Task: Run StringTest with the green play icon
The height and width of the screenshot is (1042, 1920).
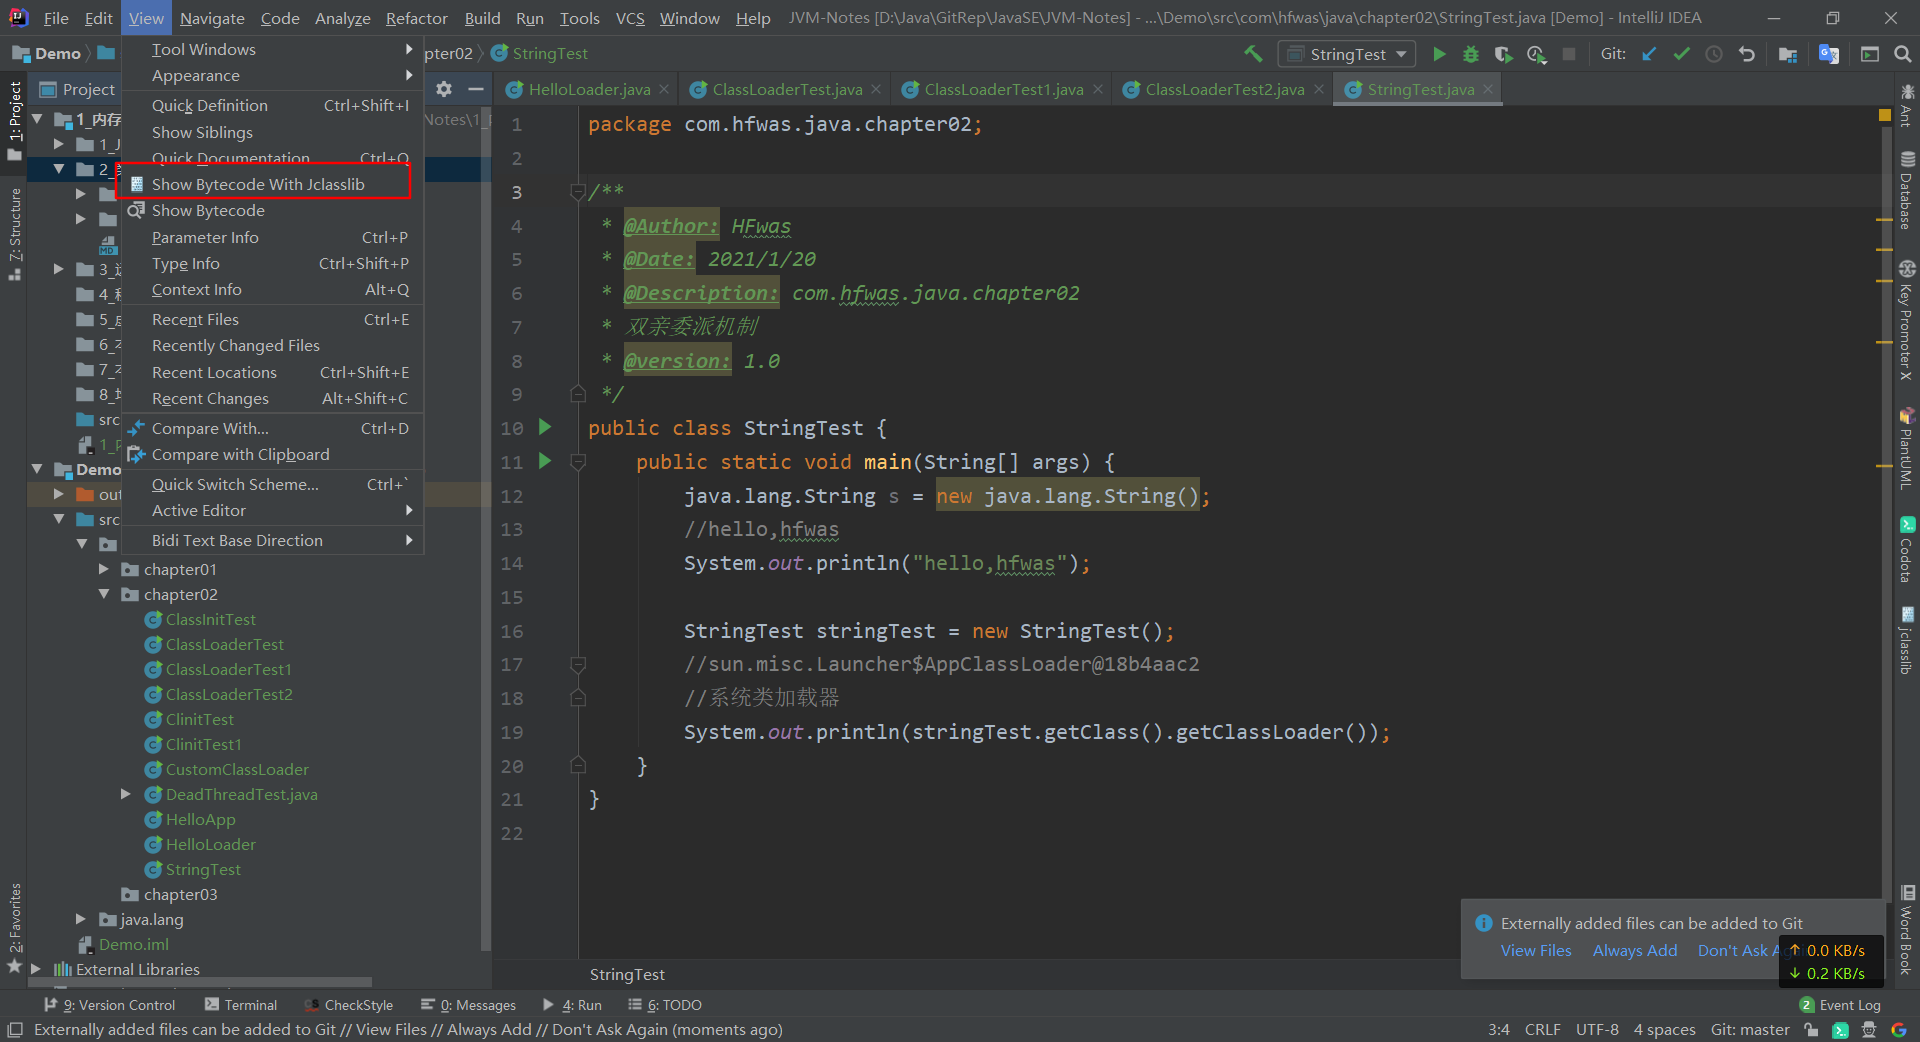Action: (1439, 54)
